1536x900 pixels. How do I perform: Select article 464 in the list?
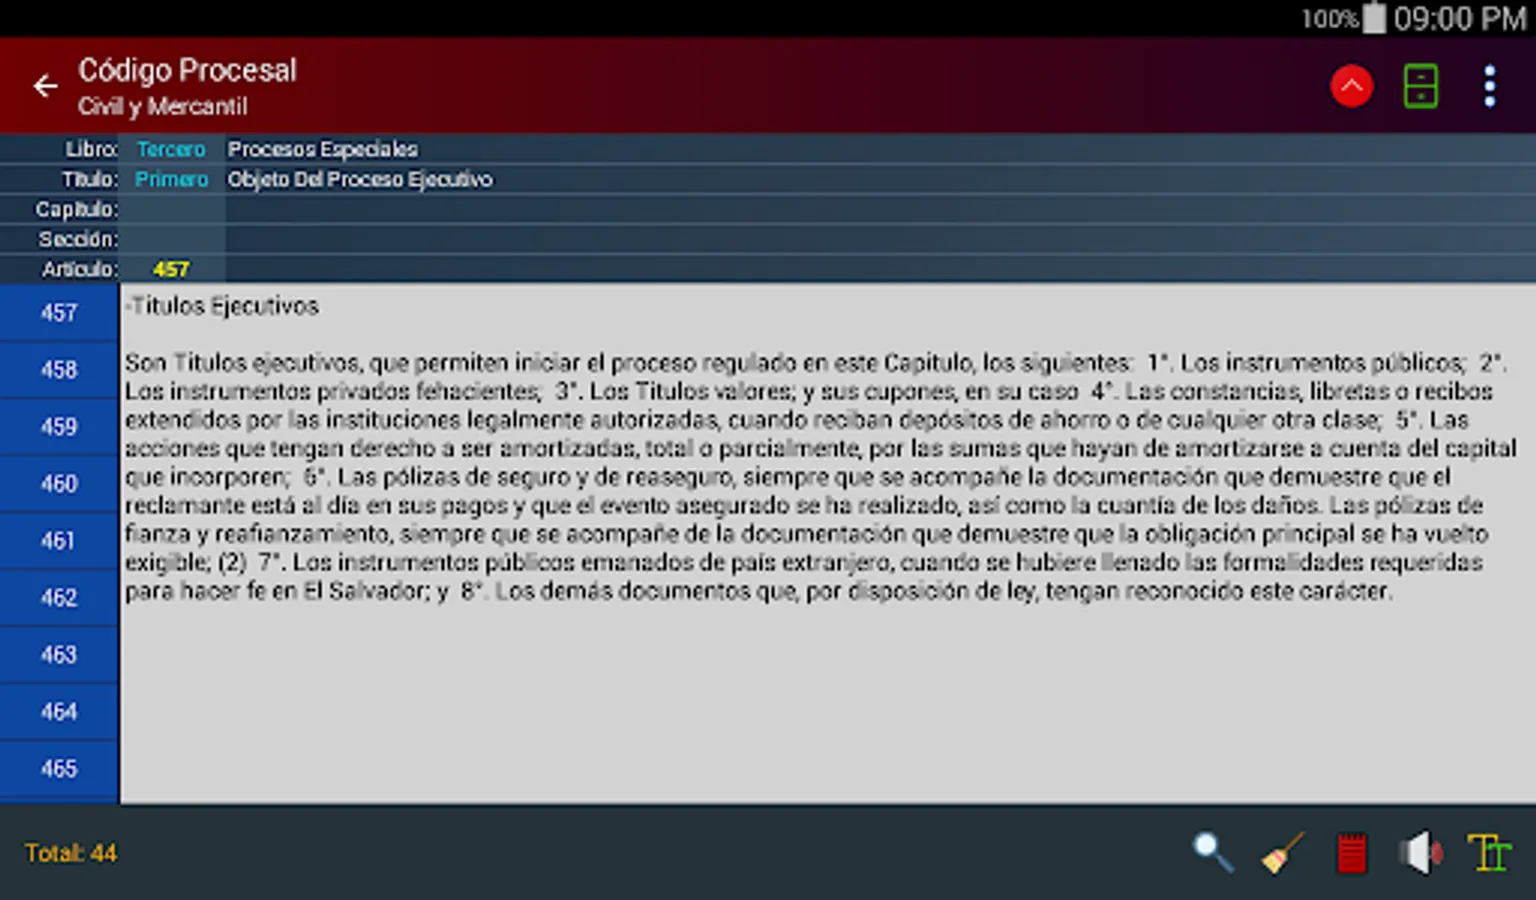59,712
